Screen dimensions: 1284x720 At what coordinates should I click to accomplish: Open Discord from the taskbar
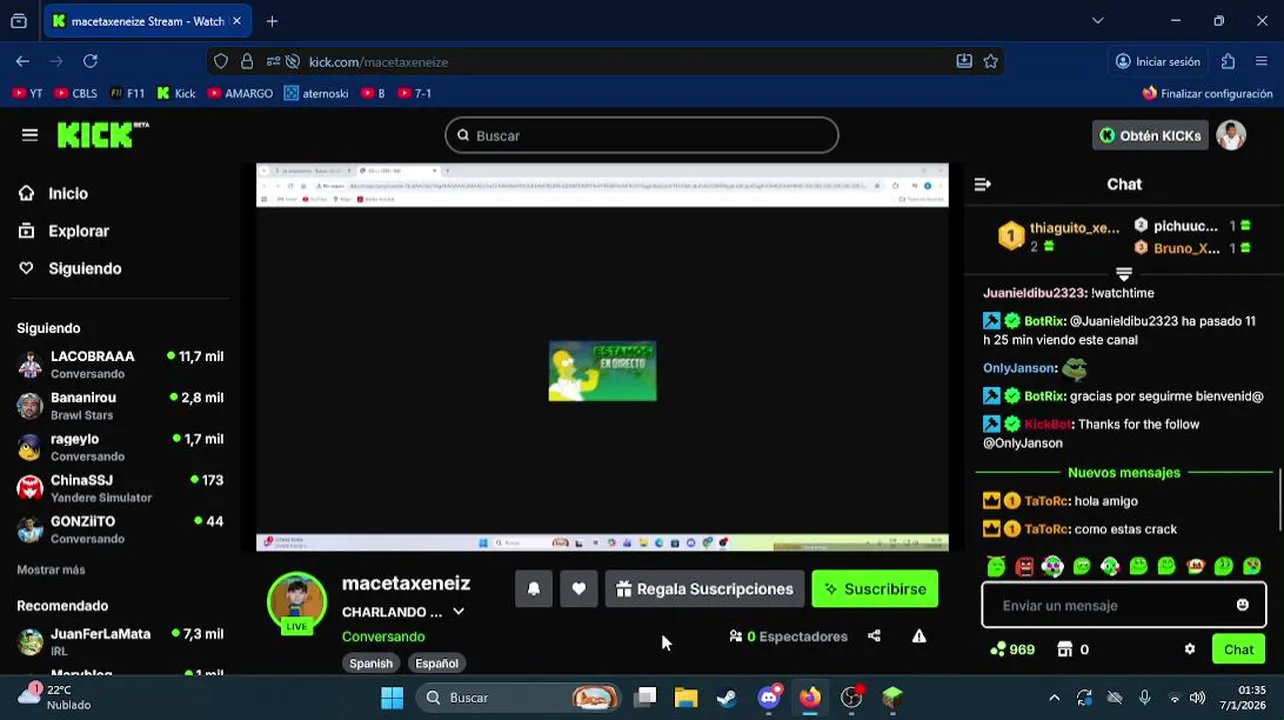(769, 697)
